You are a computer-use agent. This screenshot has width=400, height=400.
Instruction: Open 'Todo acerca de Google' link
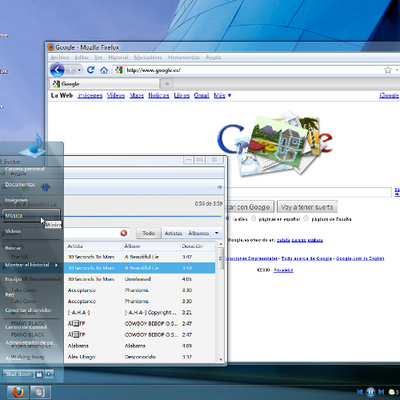(307, 258)
